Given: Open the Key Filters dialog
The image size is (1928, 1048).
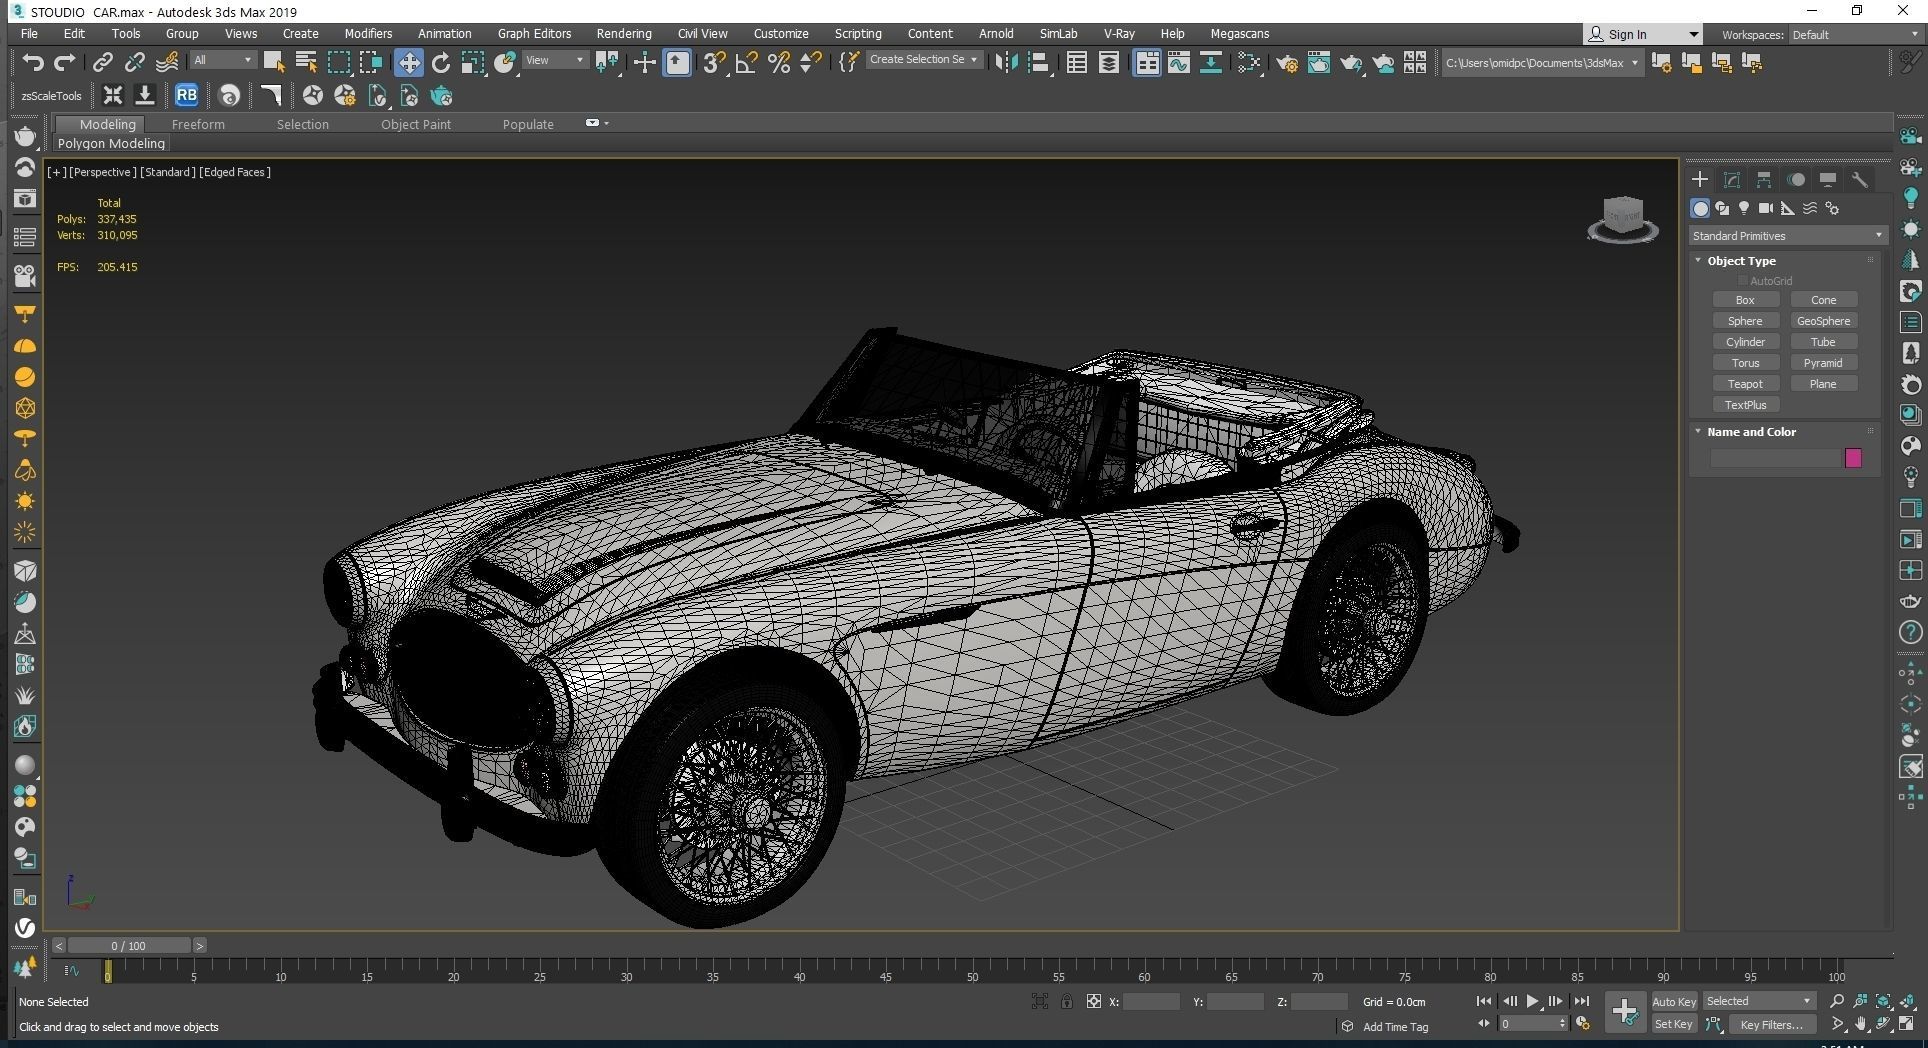Looking at the screenshot, I should click(x=1771, y=1024).
